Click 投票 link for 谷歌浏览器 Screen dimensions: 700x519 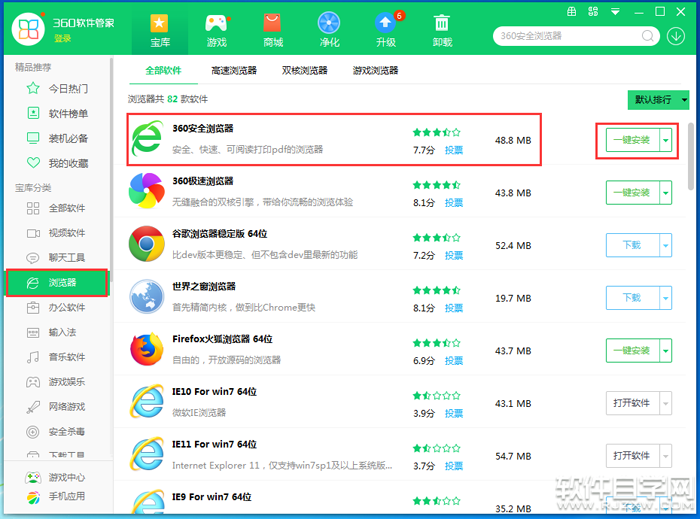coord(454,256)
